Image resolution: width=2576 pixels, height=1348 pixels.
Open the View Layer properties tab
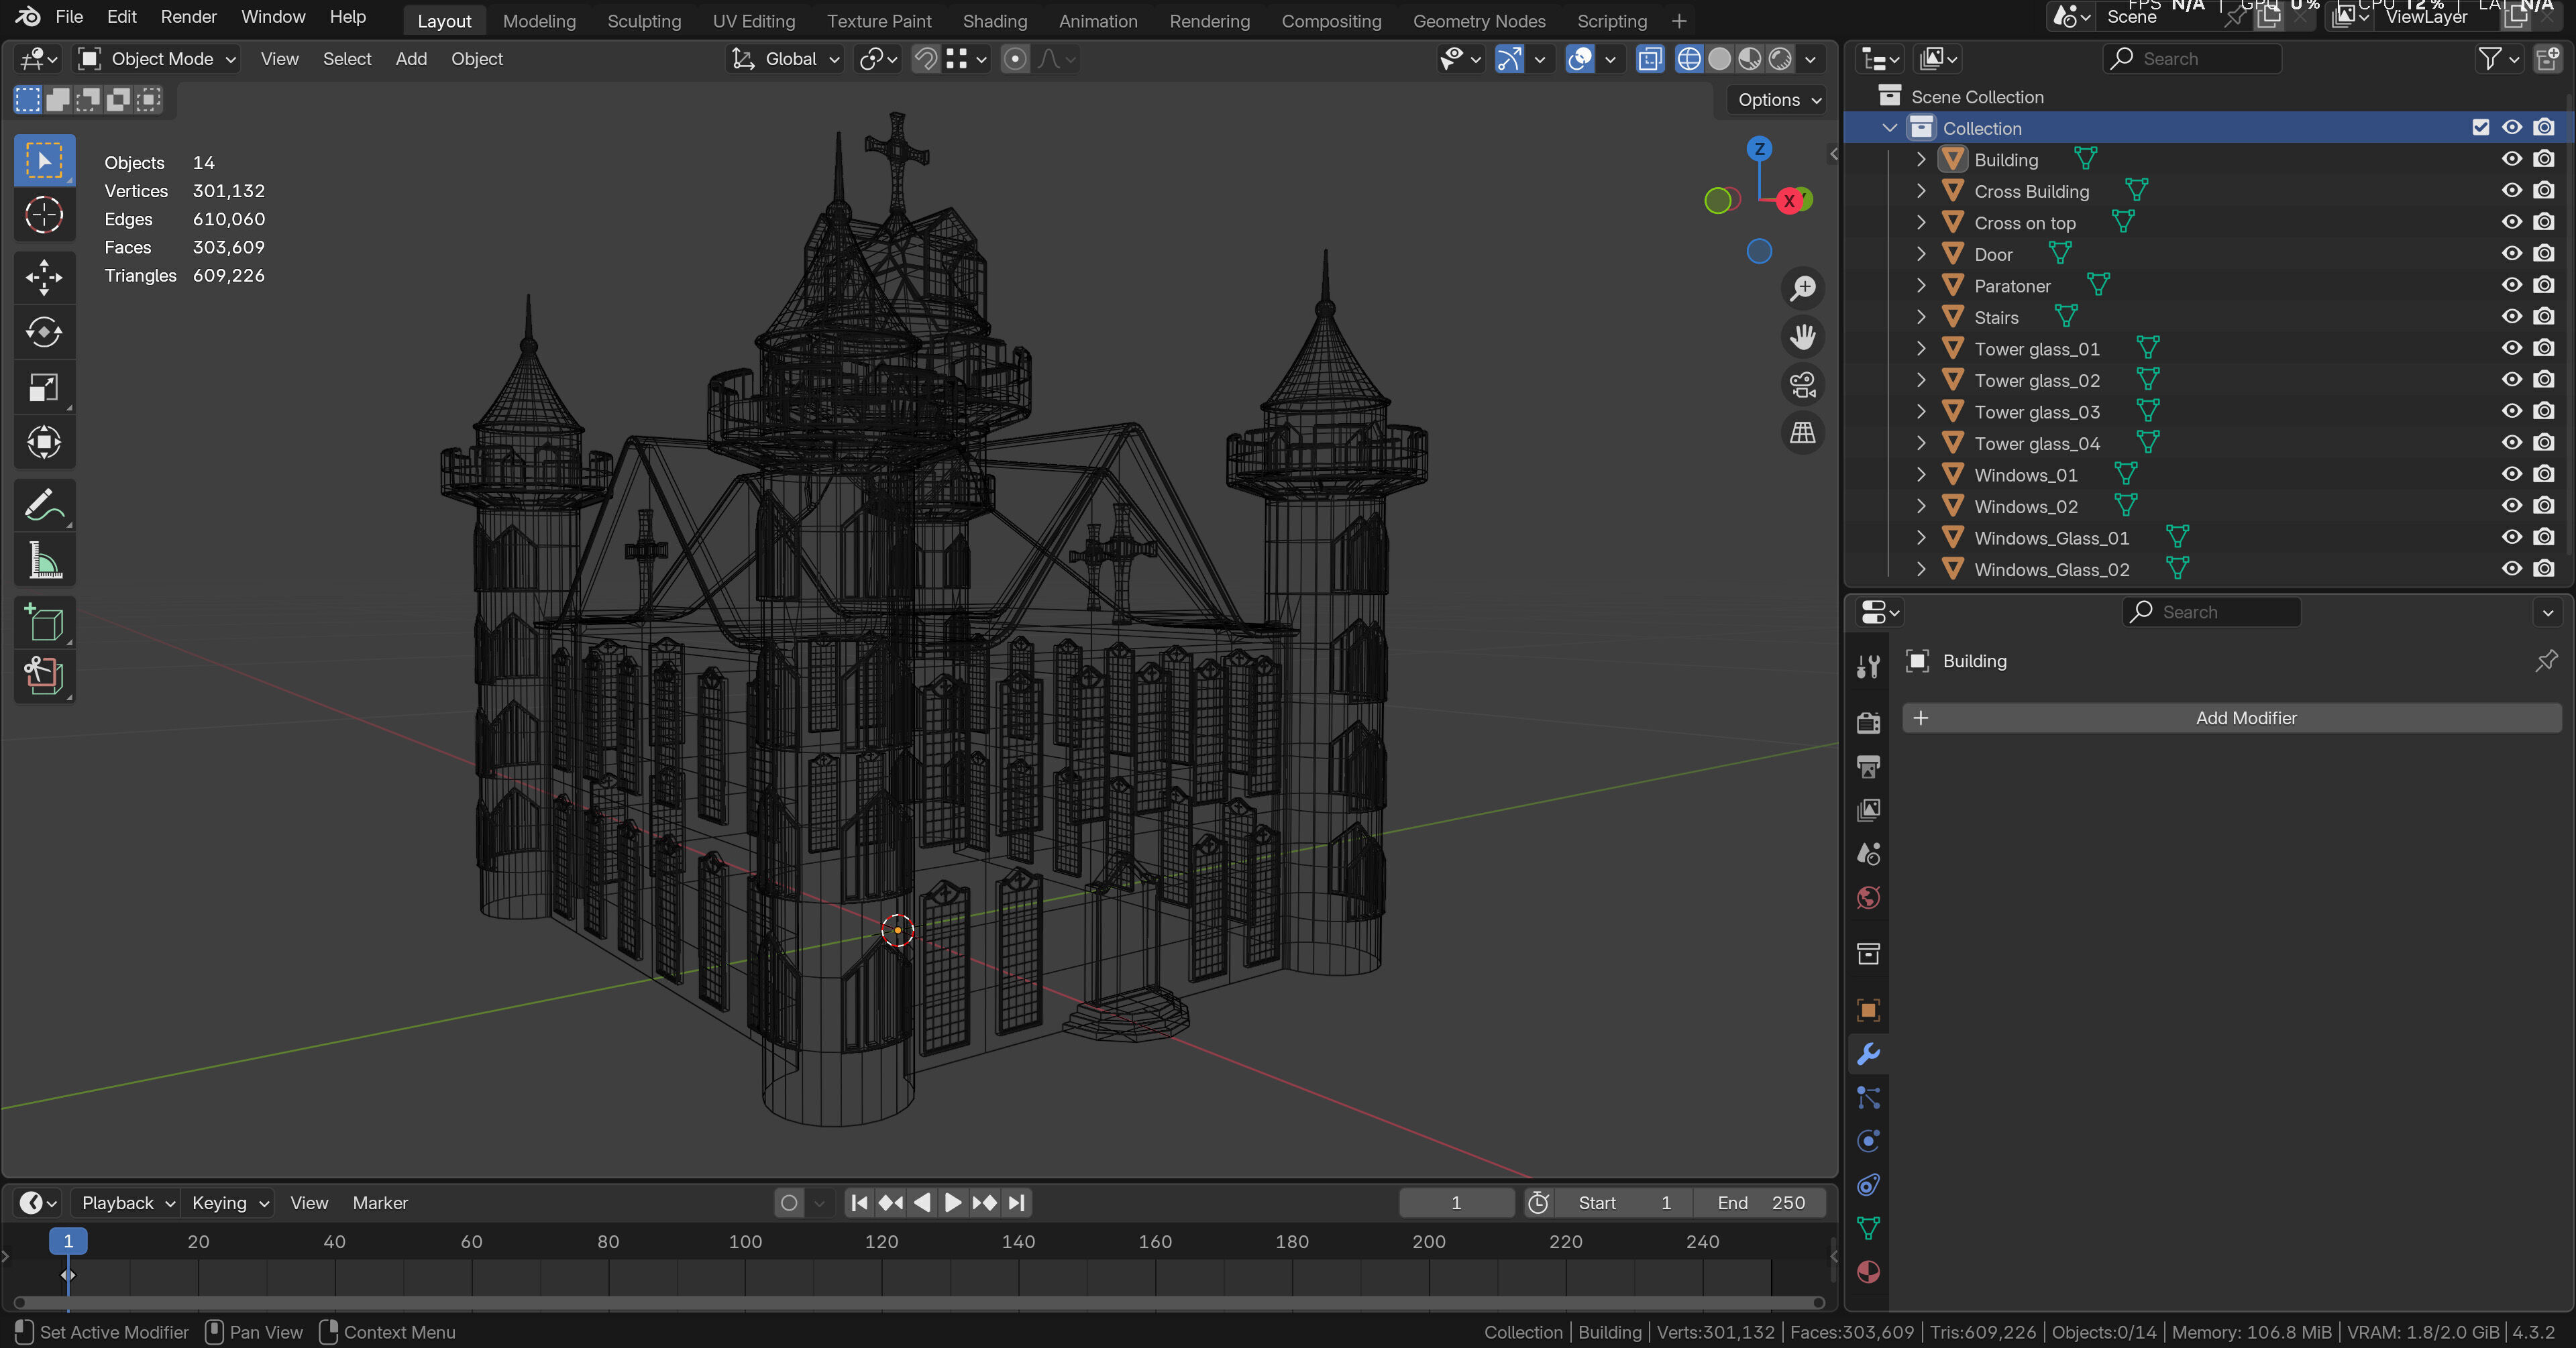[1868, 810]
